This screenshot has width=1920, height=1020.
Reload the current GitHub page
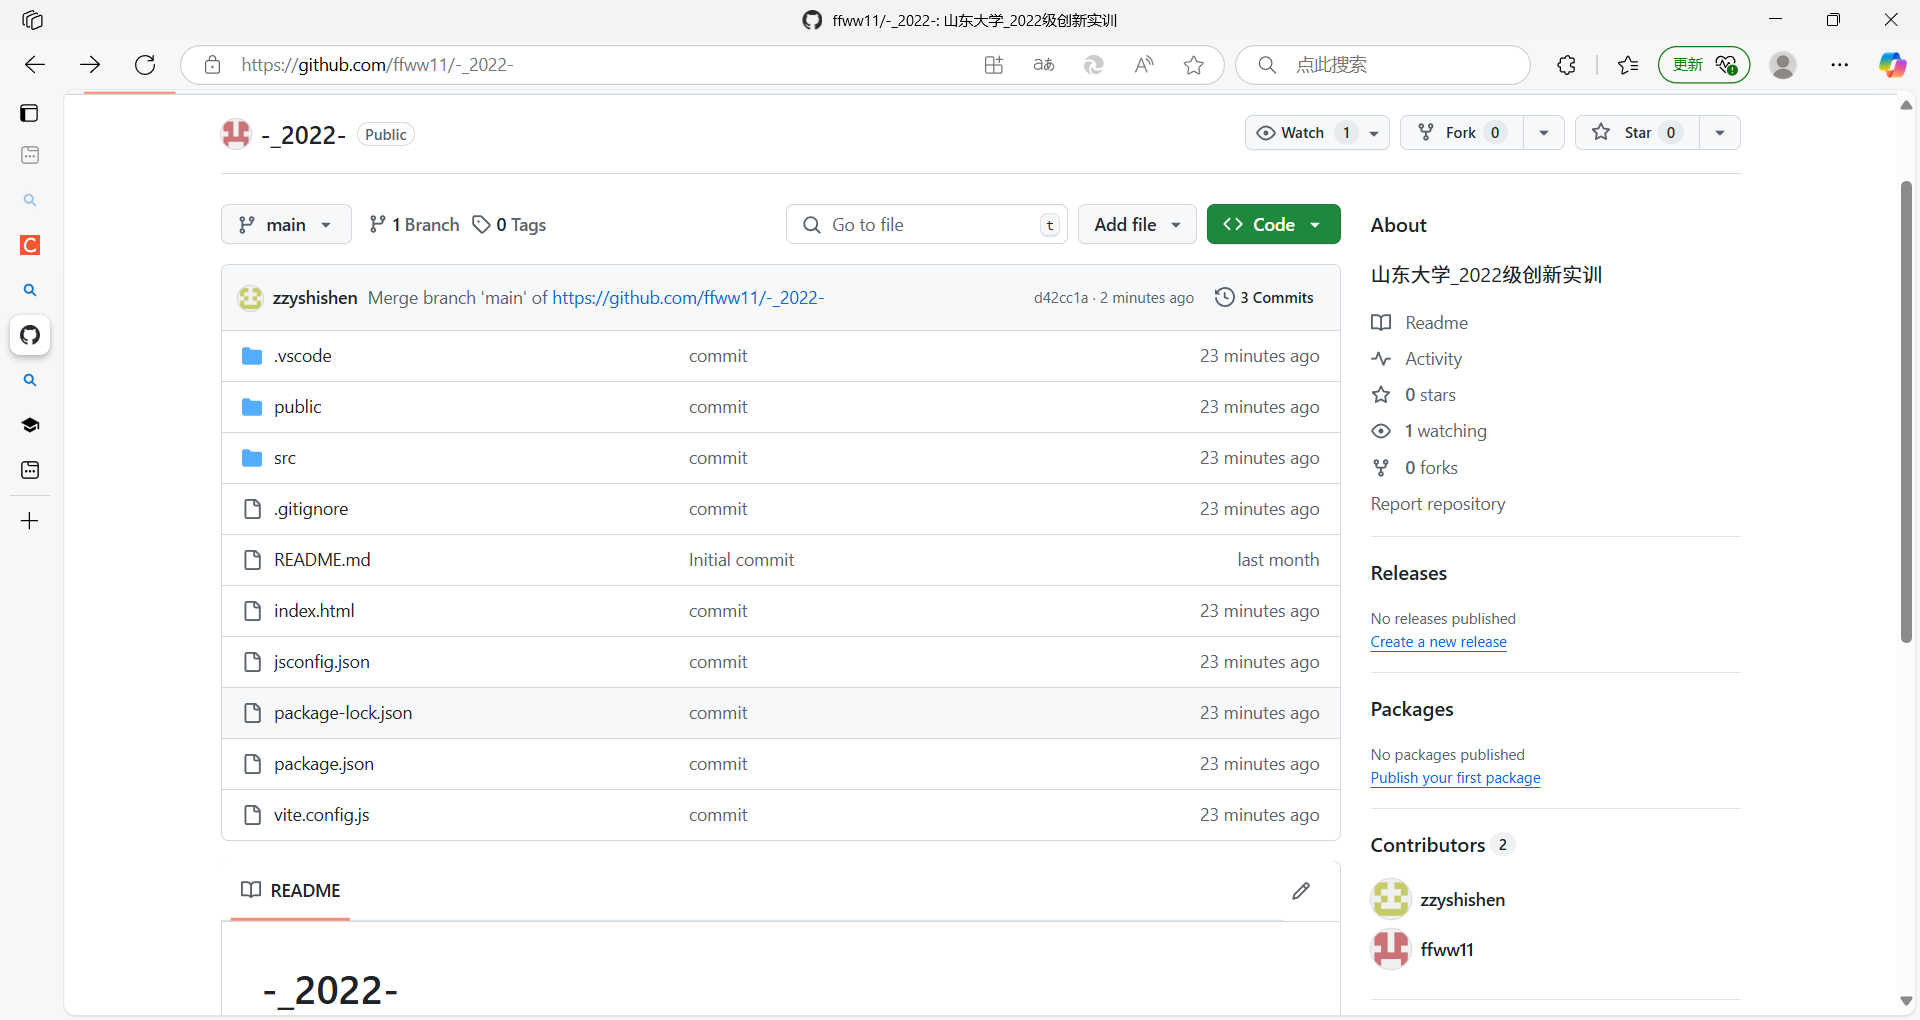(145, 65)
